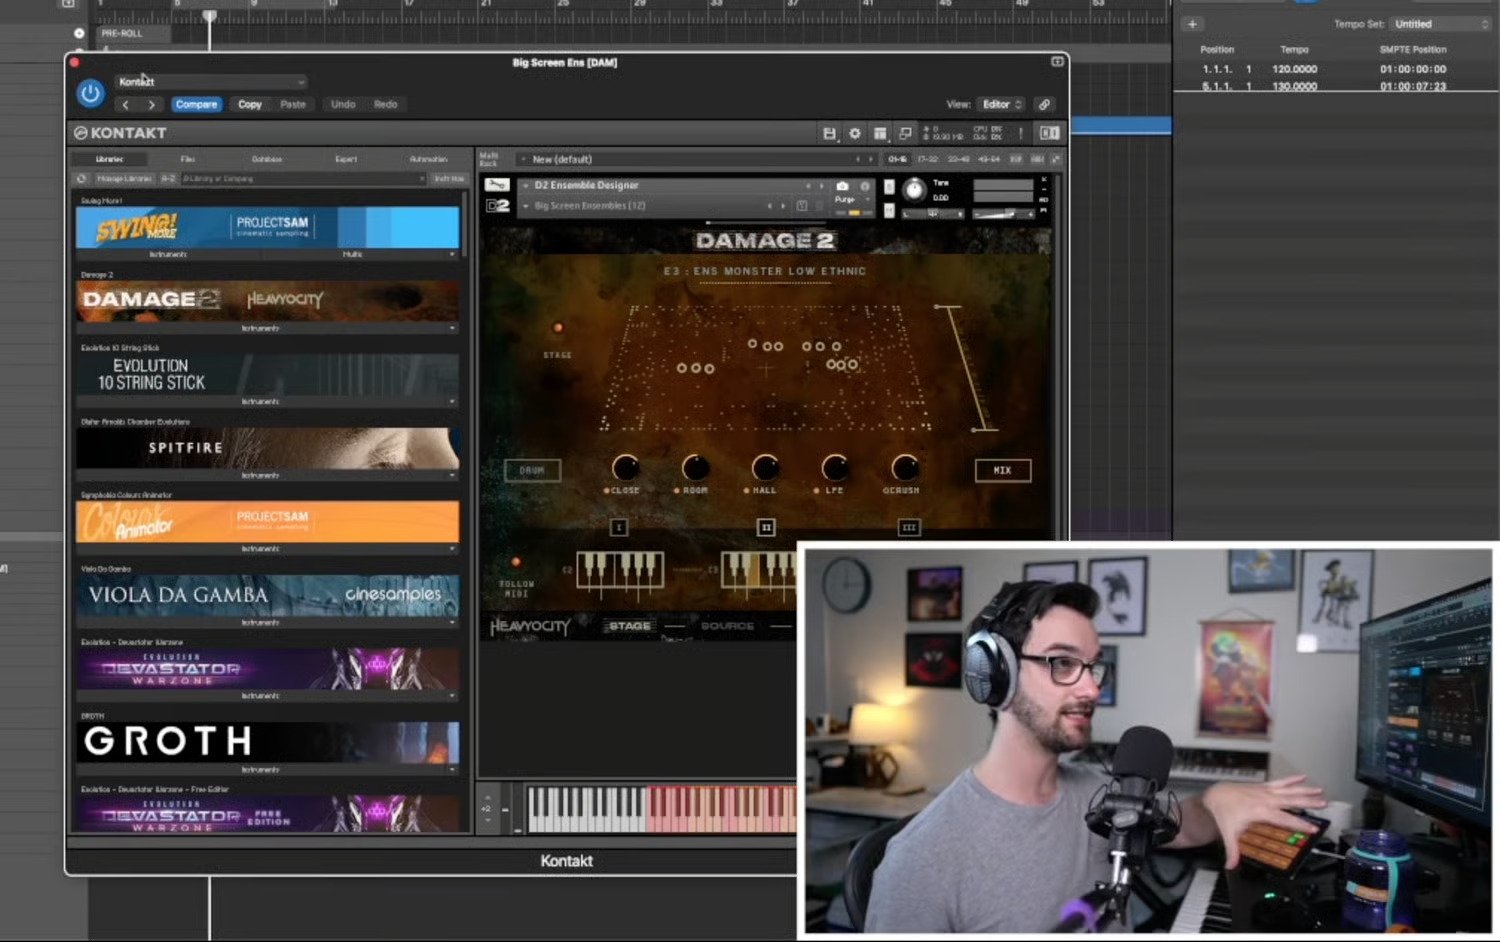This screenshot has height=942, width=1500.
Task: Select ensemble slot II button
Action: coord(766,527)
